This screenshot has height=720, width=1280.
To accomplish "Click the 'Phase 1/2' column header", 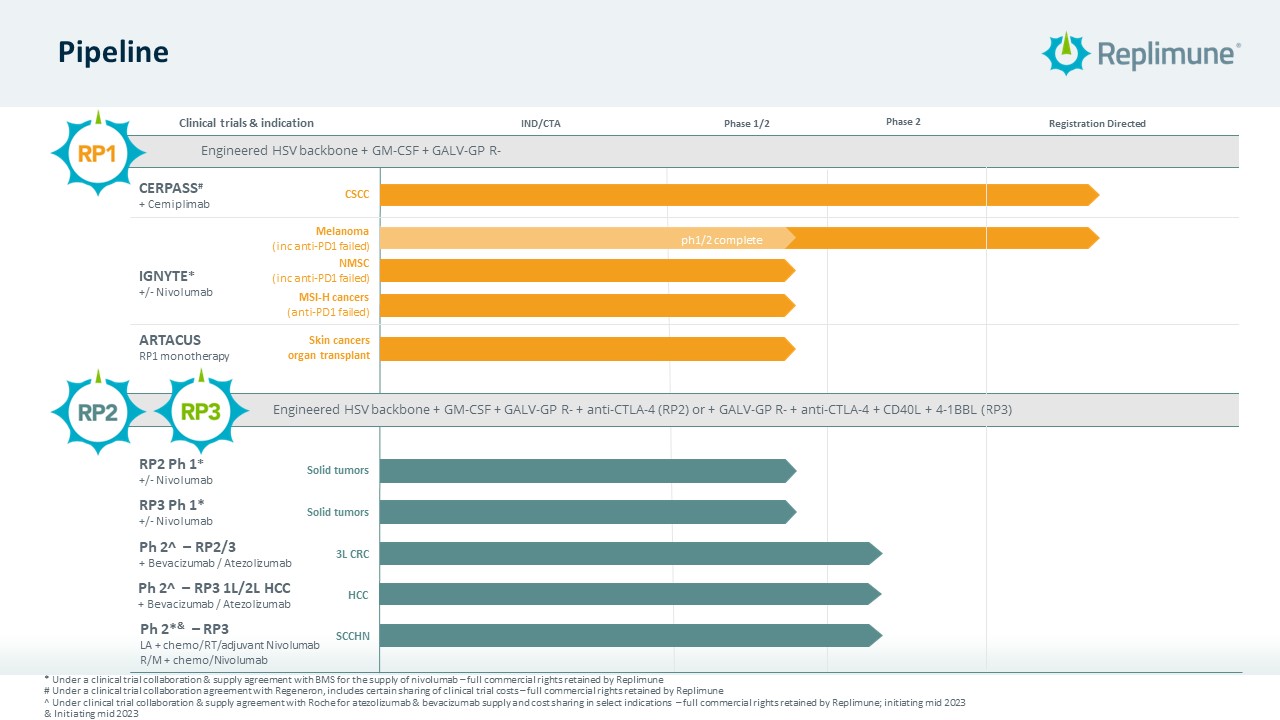I will (x=747, y=124).
